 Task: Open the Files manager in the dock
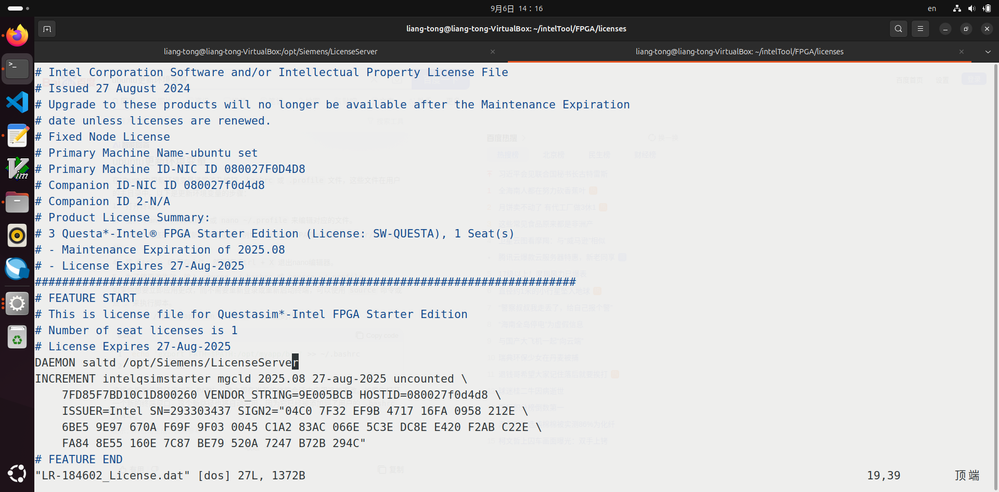coord(17,202)
